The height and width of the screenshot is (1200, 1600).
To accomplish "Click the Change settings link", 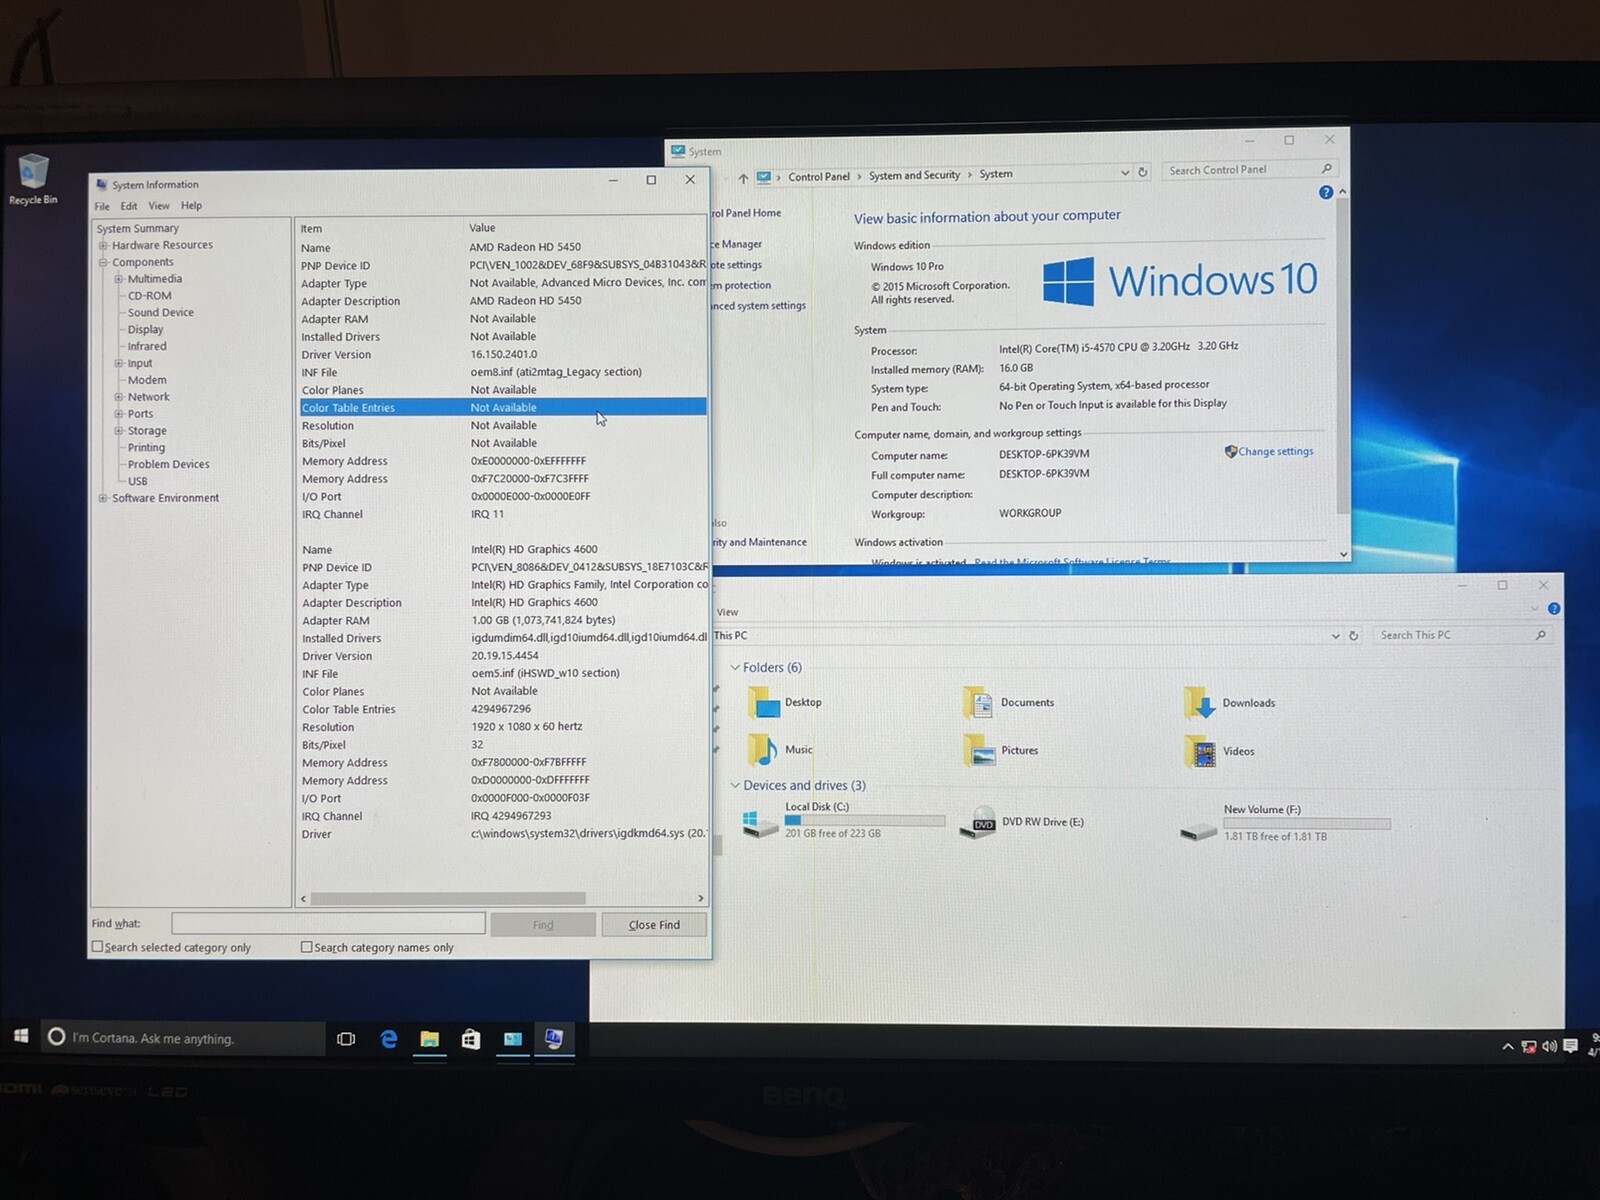I will point(1275,452).
